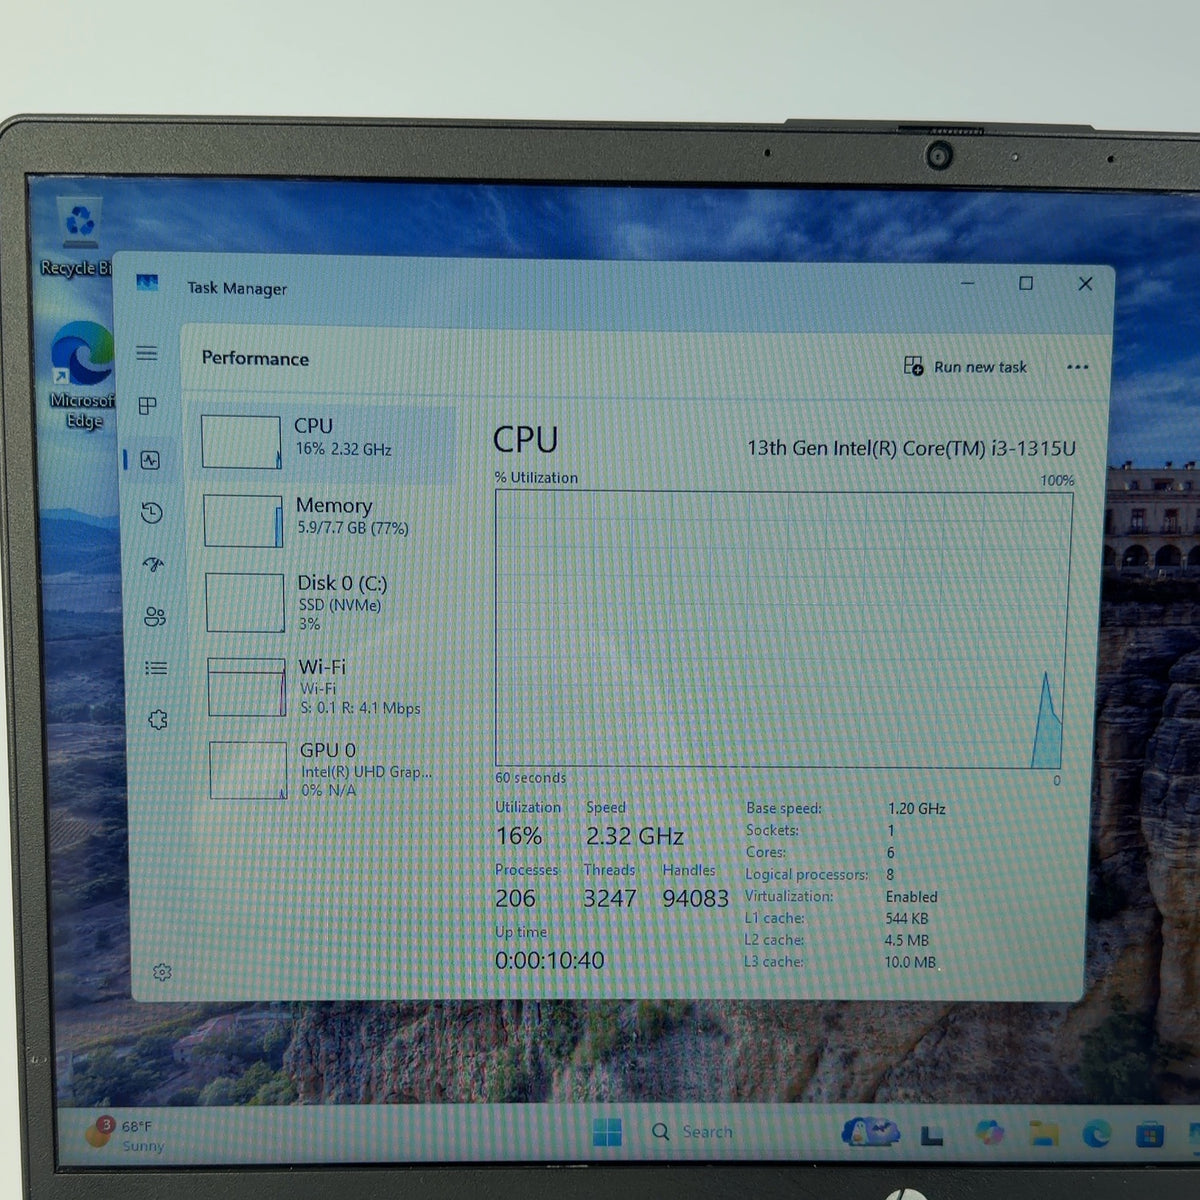This screenshot has height=1200, width=1200.
Task: Click the '10.0 MB' L3 cache value
Action: click(x=910, y=962)
